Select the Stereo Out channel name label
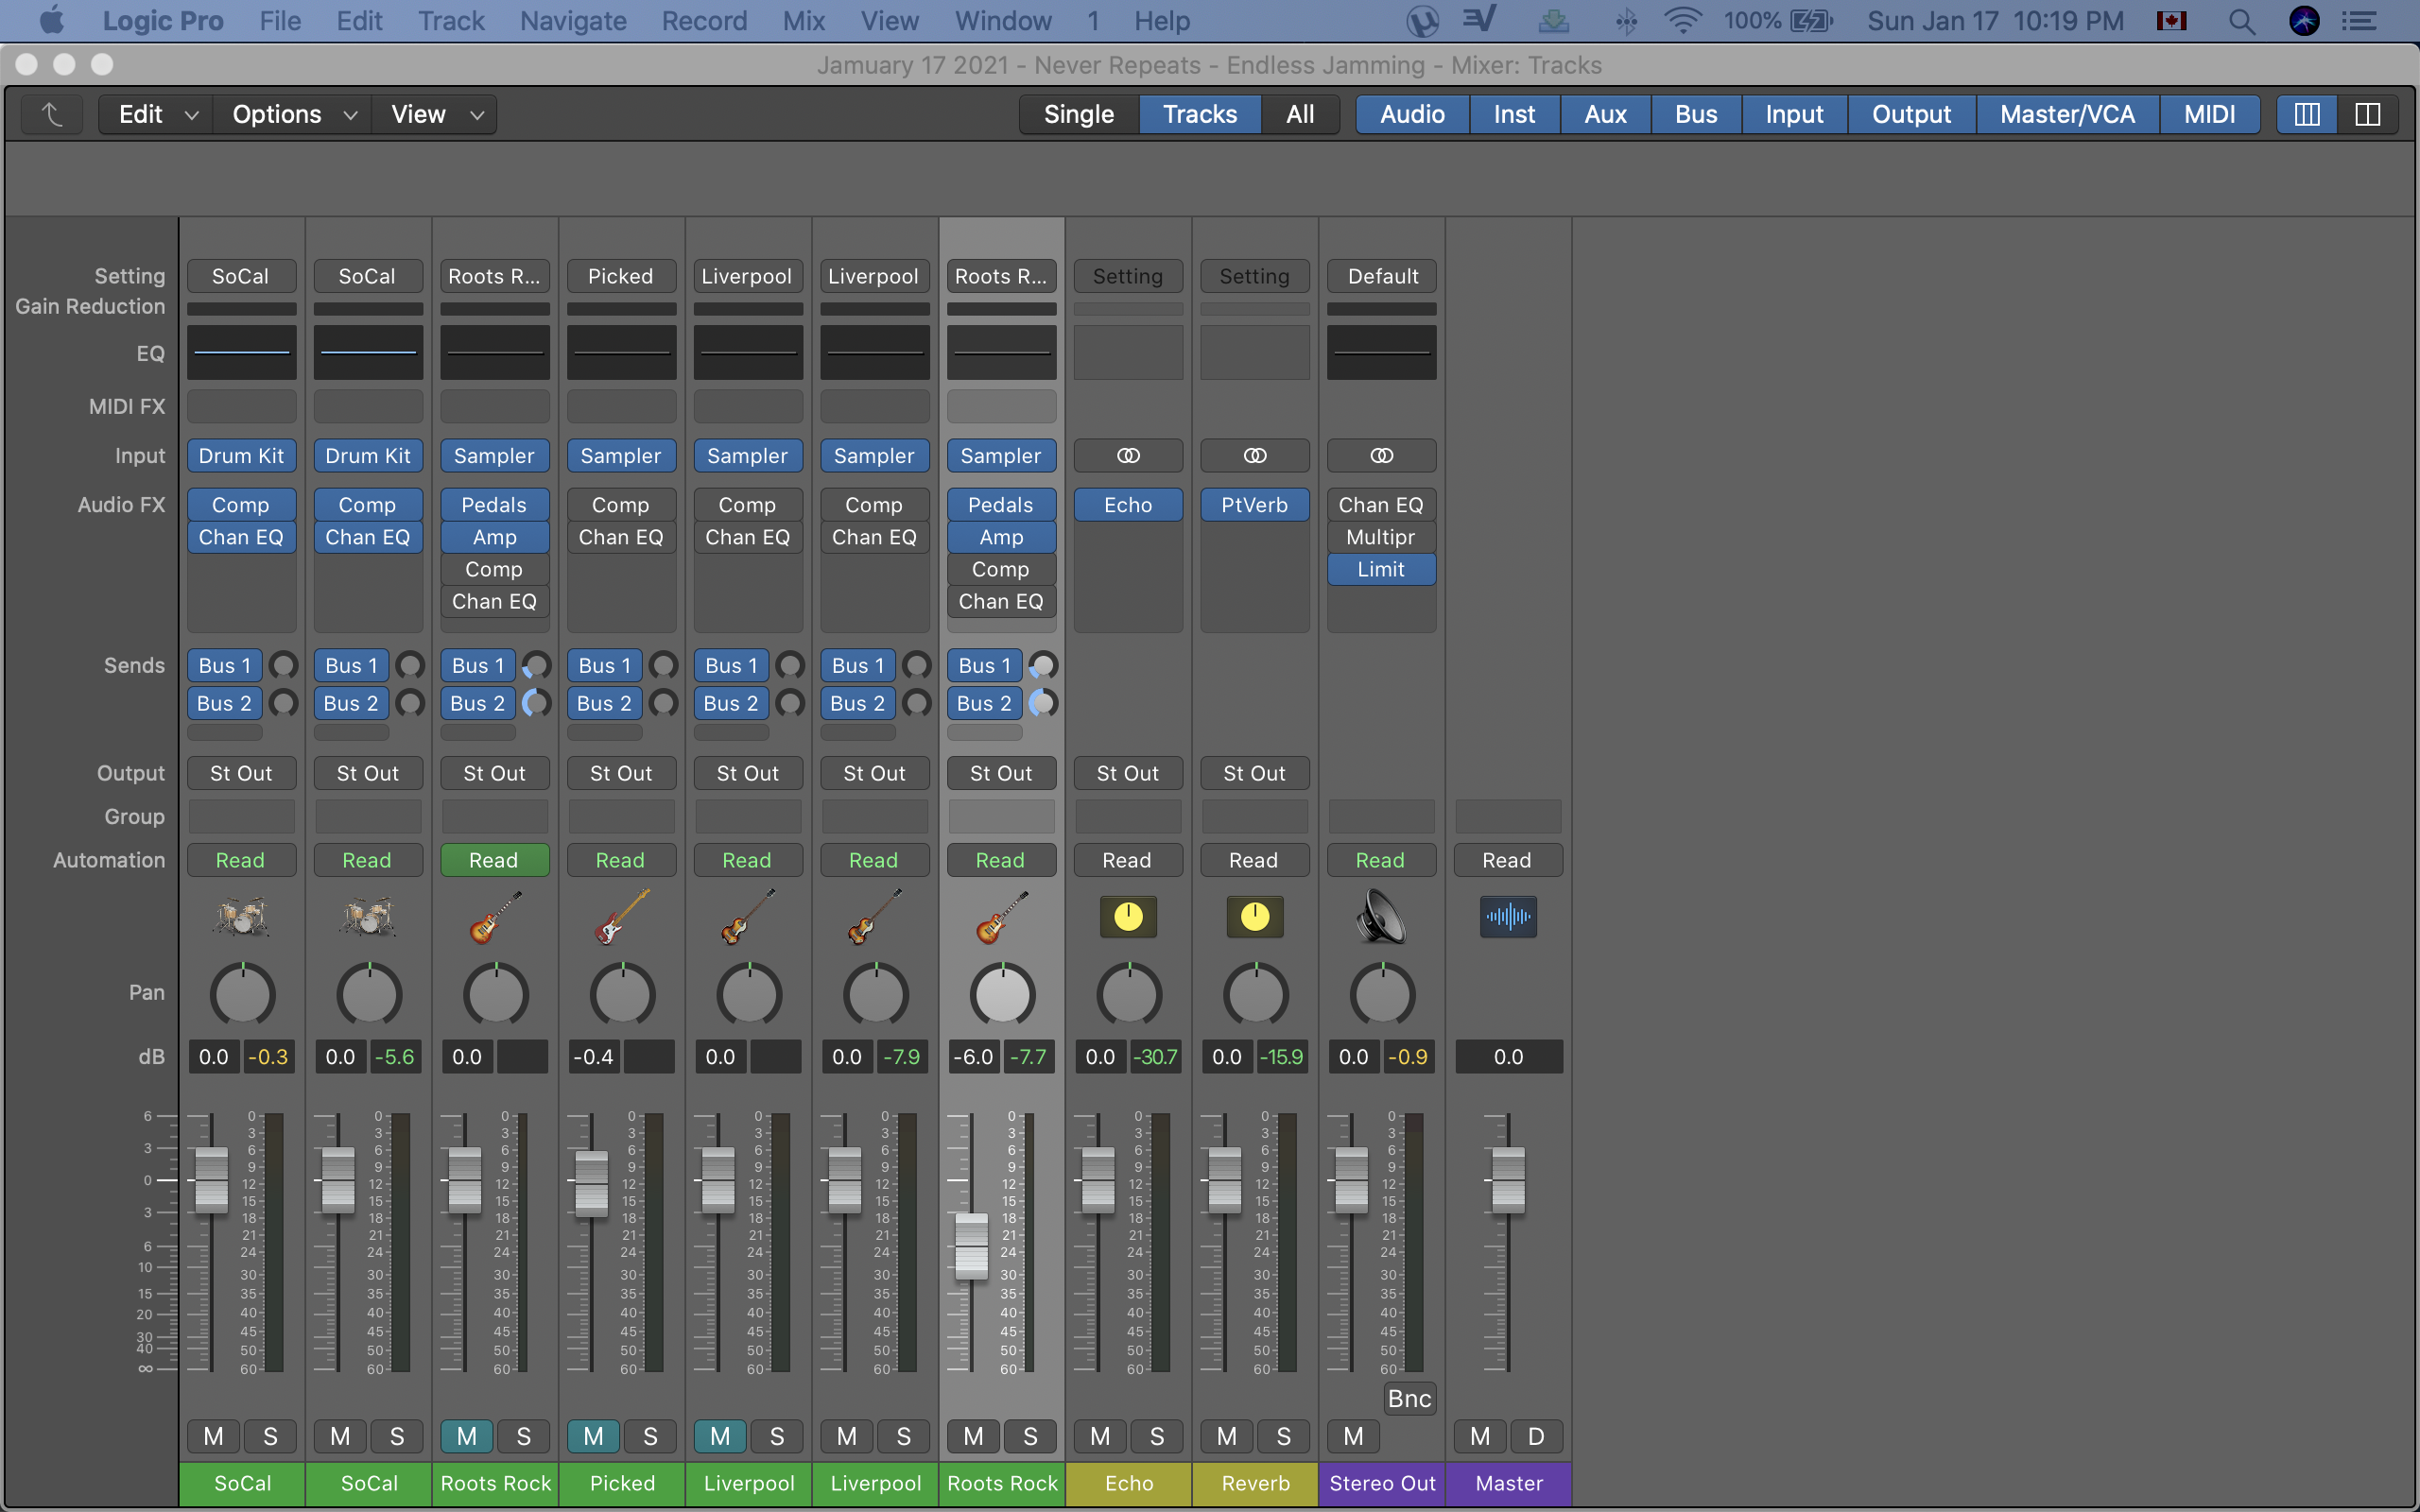The height and width of the screenshot is (1512, 2420). 1381,1484
